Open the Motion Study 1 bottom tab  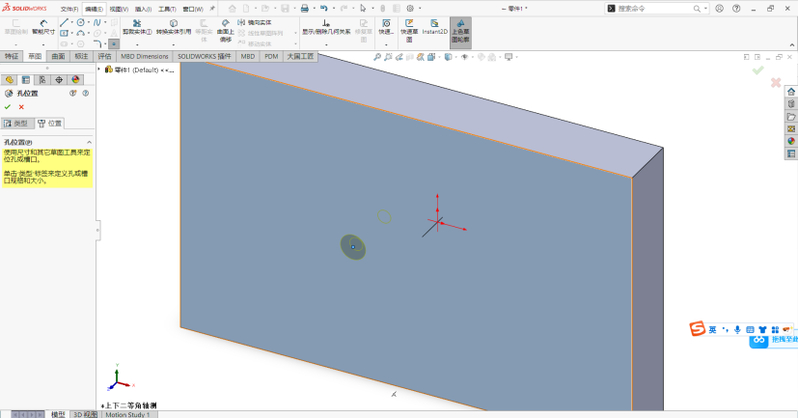pyautogui.click(x=128, y=414)
